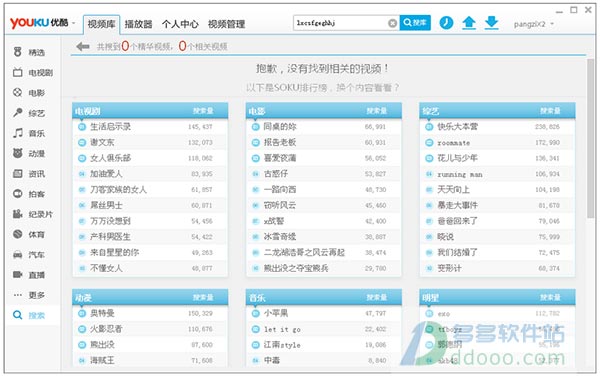Go back with the left arrow
The width and height of the screenshot is (600, 377).
click(x=83, y=47)
